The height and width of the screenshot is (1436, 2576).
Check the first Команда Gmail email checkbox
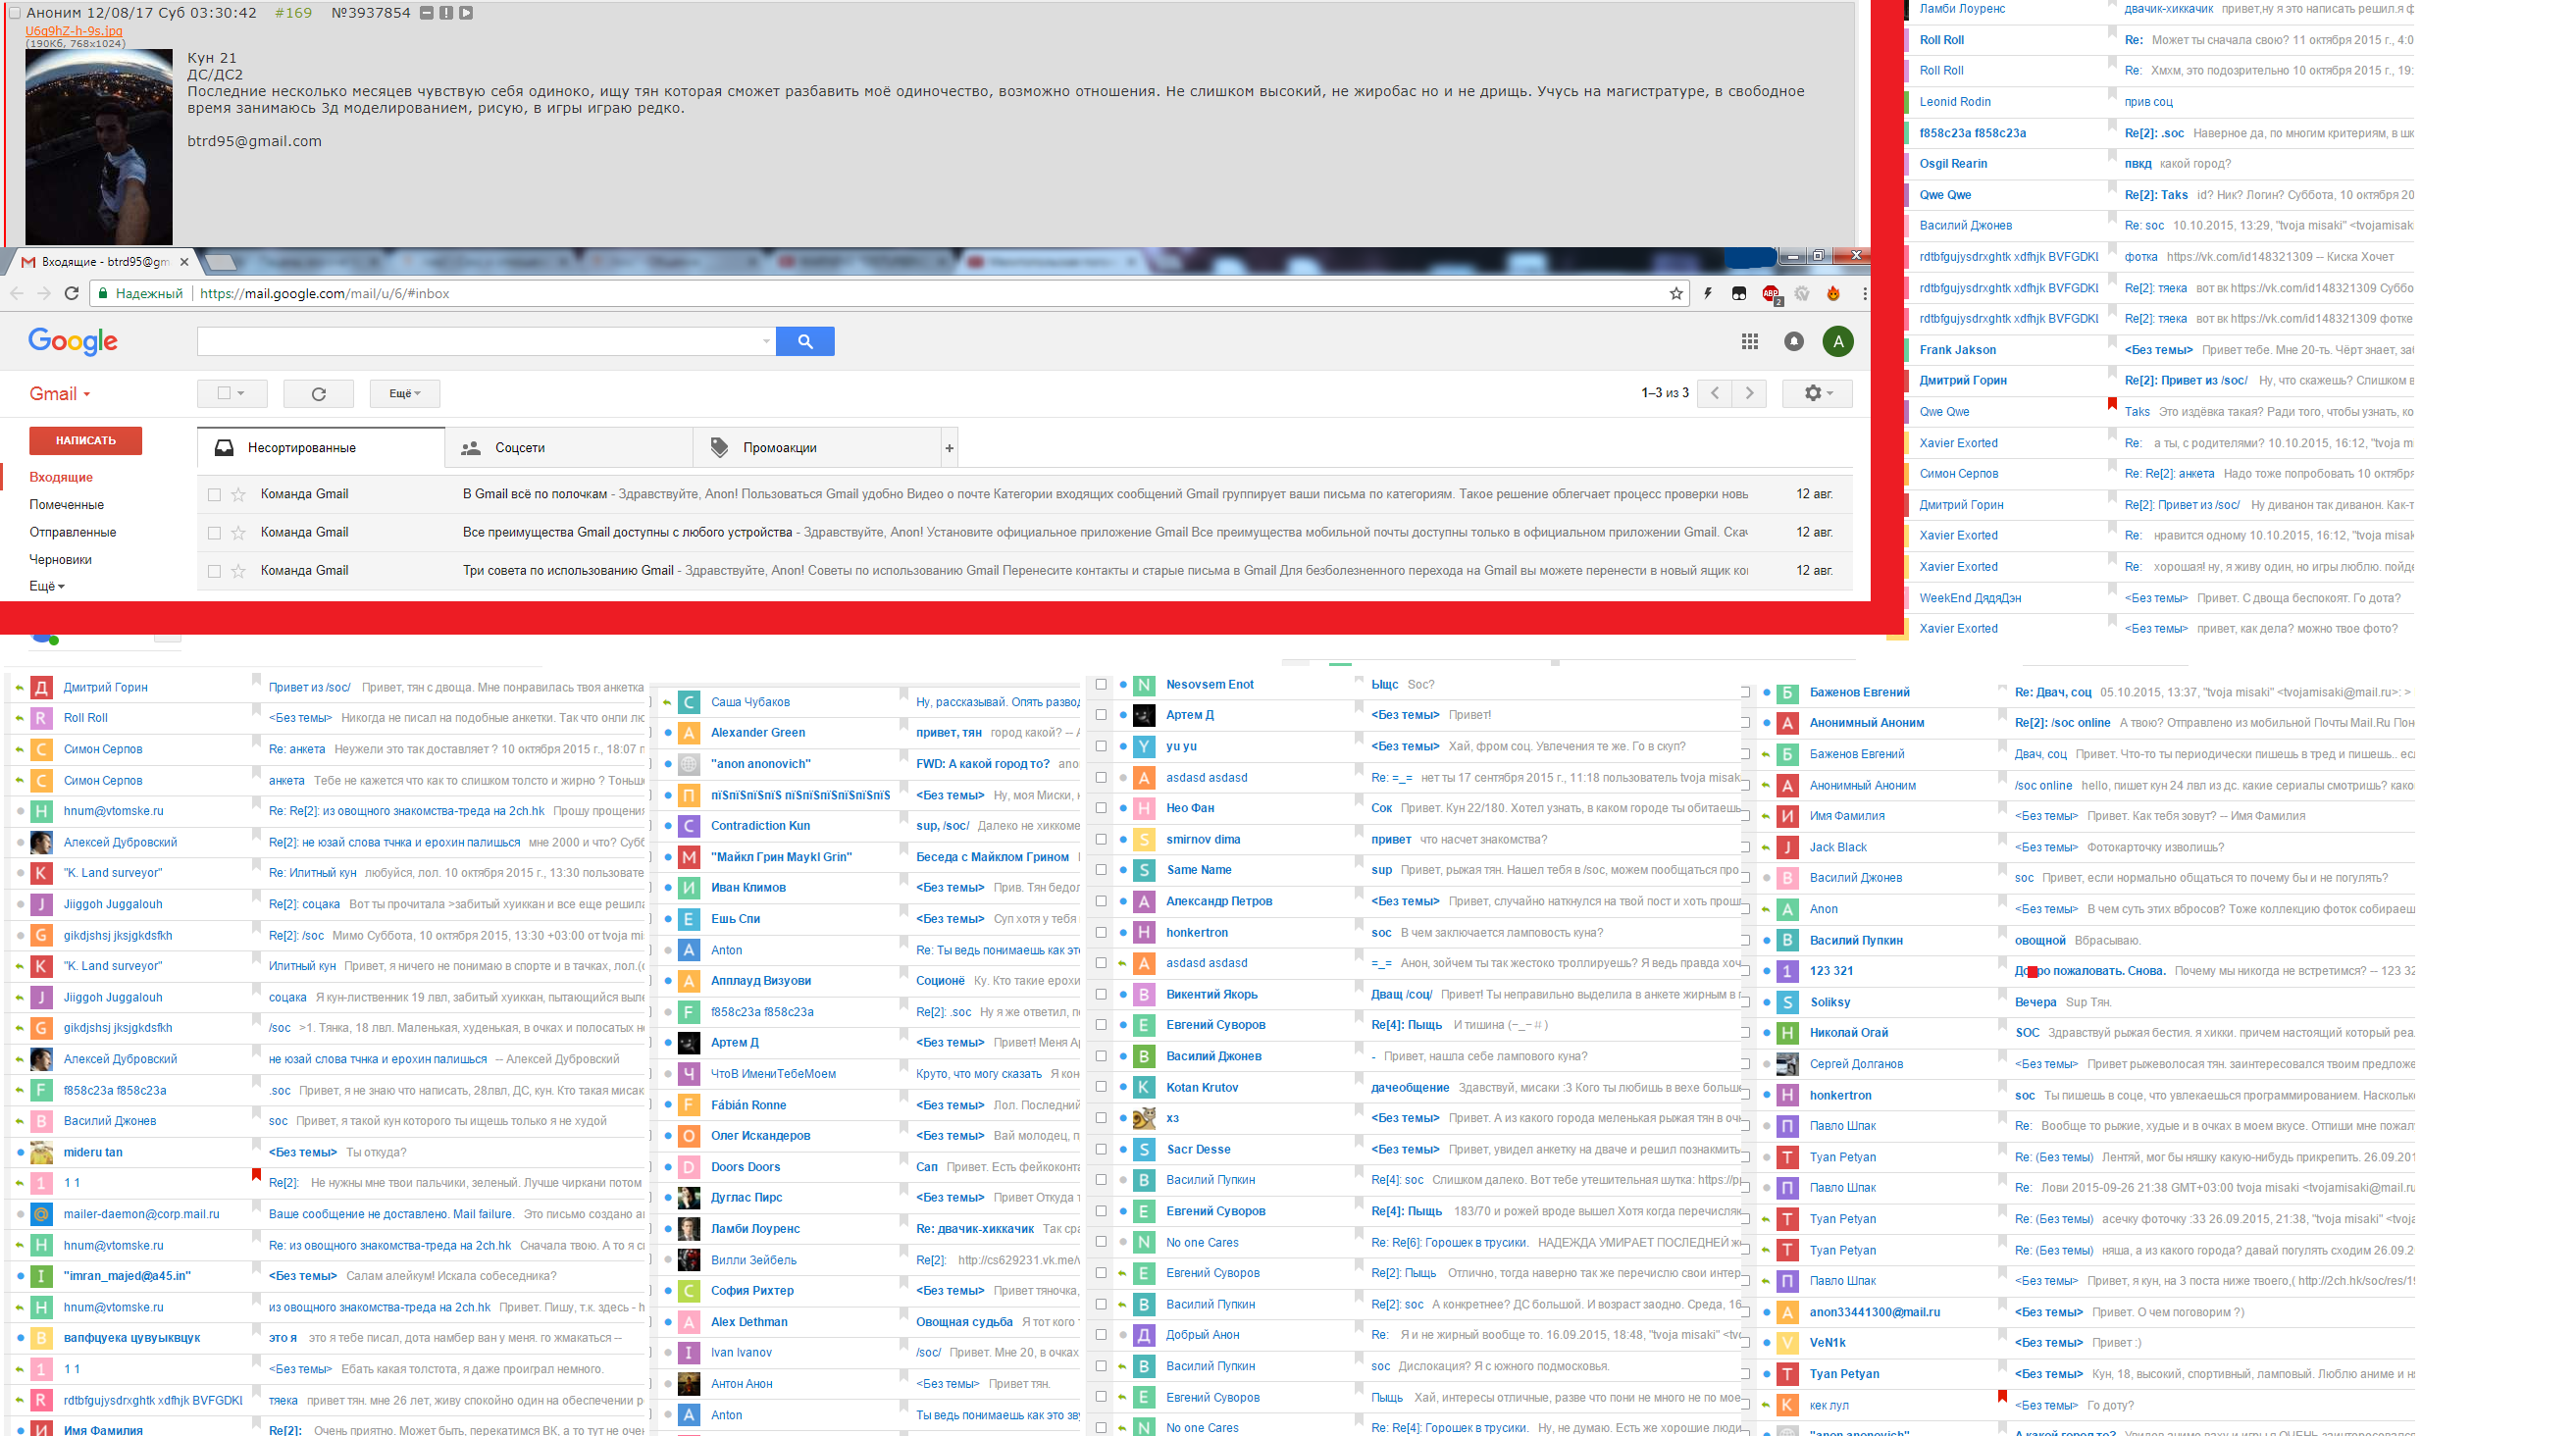coord(214,494)
